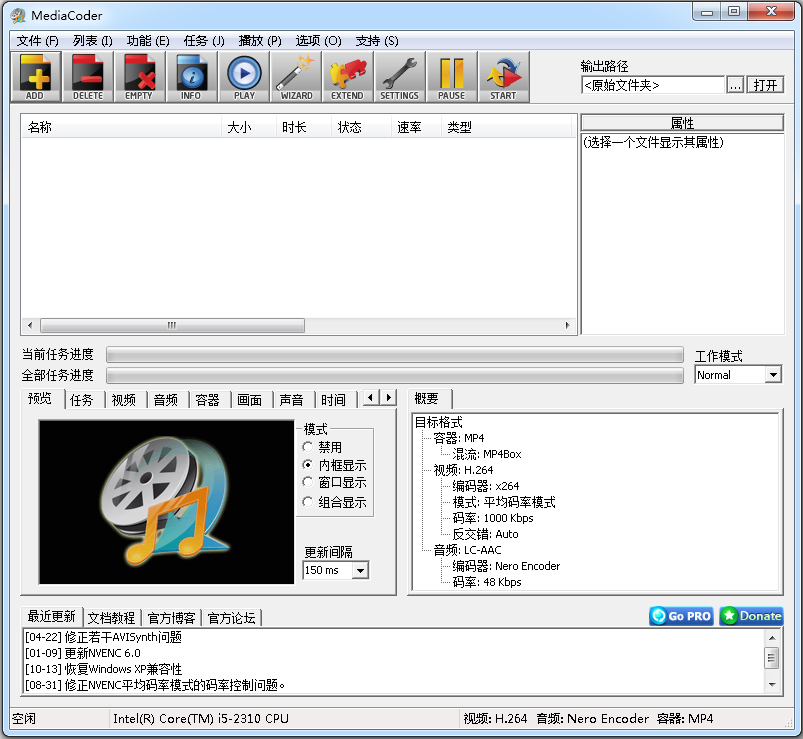Open the 功能 (E) menu
The width and height of the screenshot is (803, 739).
148,41
